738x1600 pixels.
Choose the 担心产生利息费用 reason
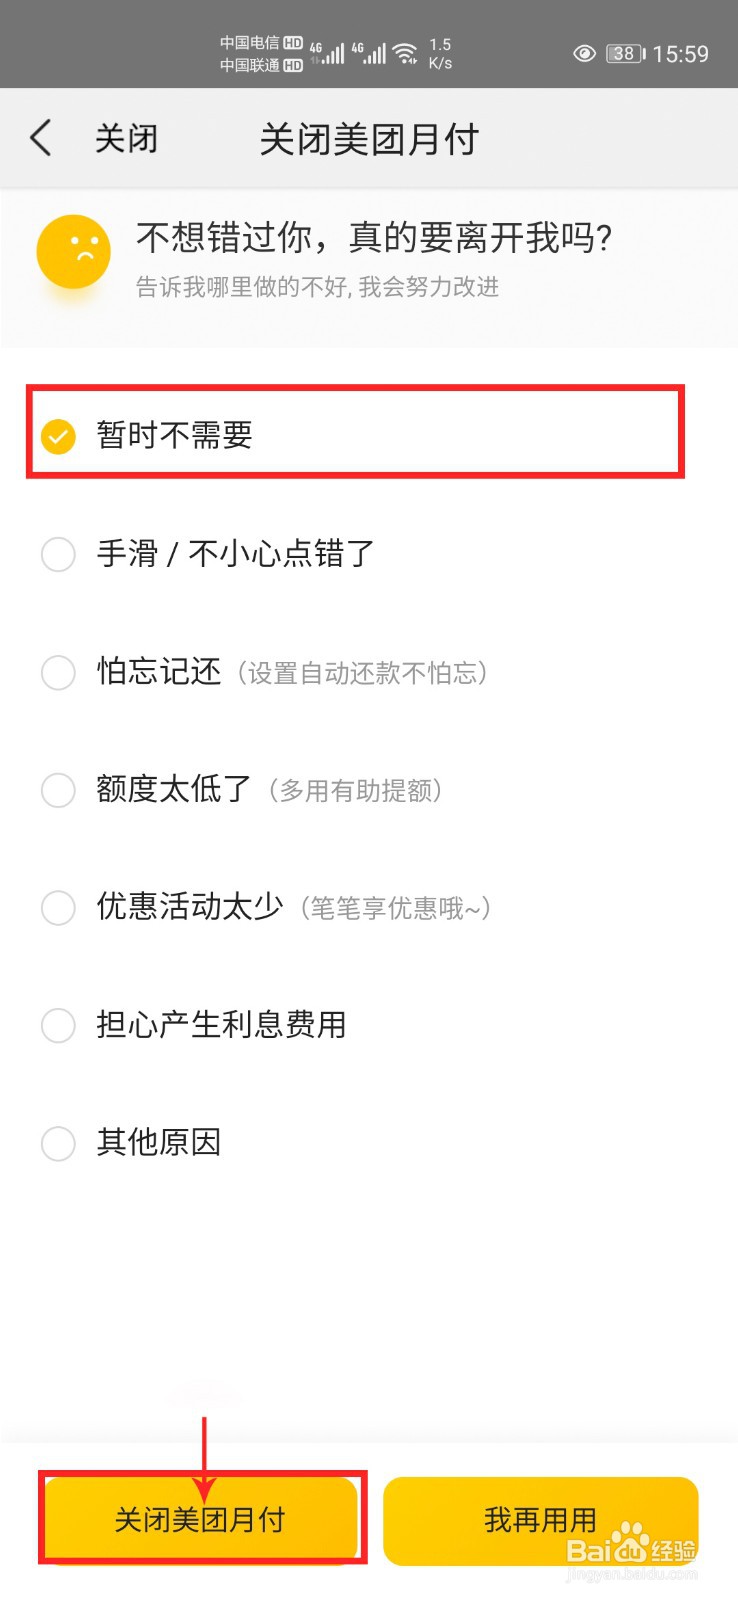(x=58, y=1026)
